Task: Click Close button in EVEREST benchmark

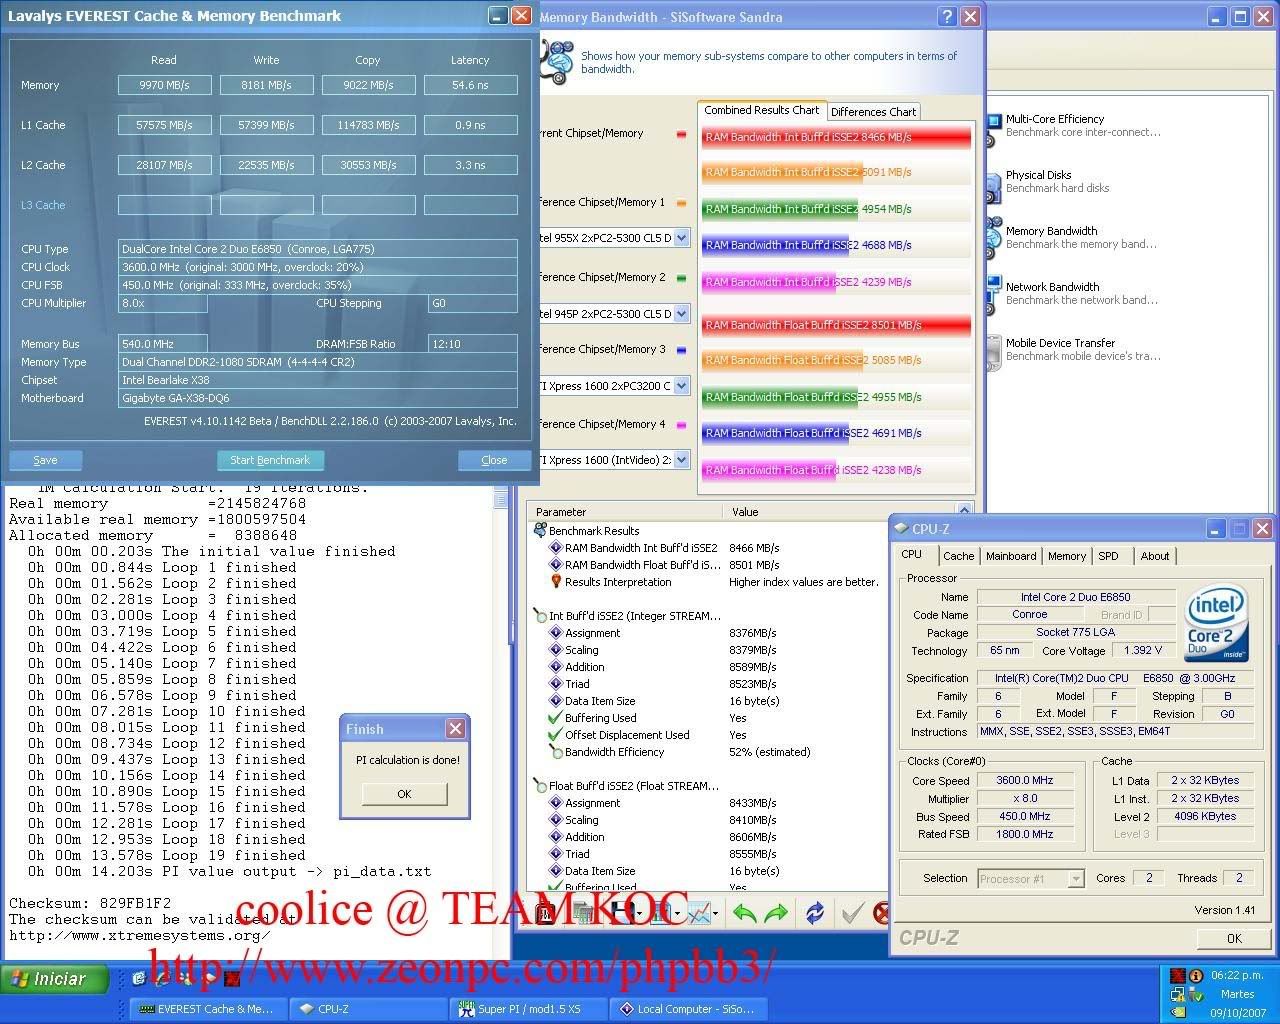Action: tap(494, 460)
